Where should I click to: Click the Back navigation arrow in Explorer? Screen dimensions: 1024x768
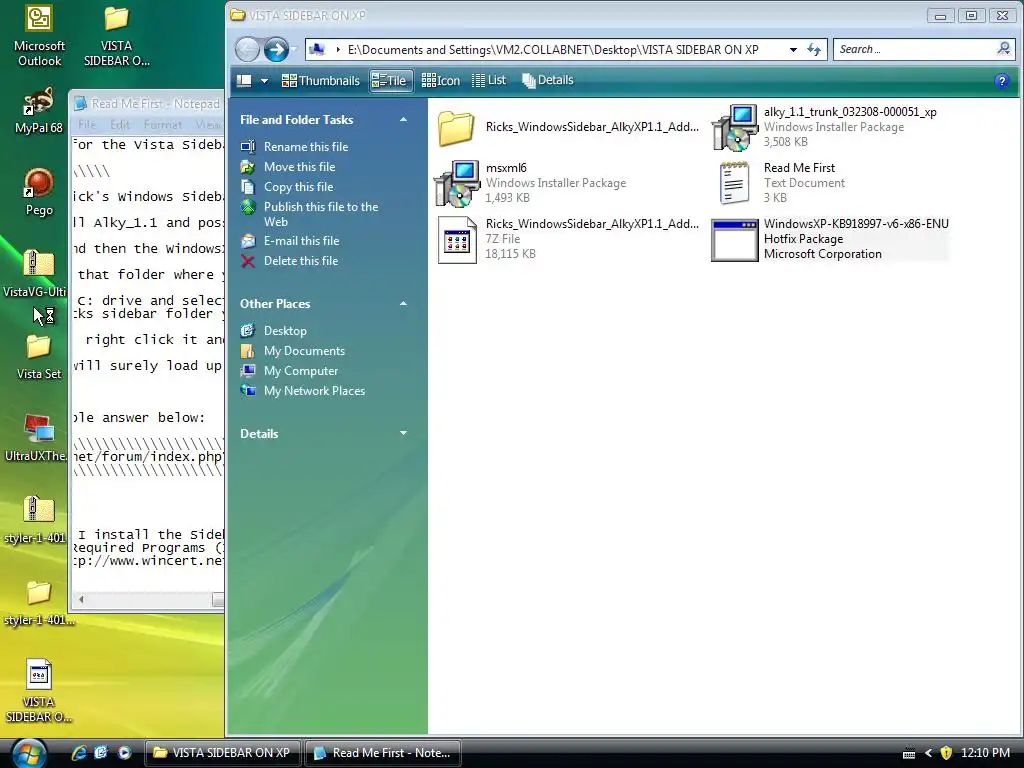point(248,50)
